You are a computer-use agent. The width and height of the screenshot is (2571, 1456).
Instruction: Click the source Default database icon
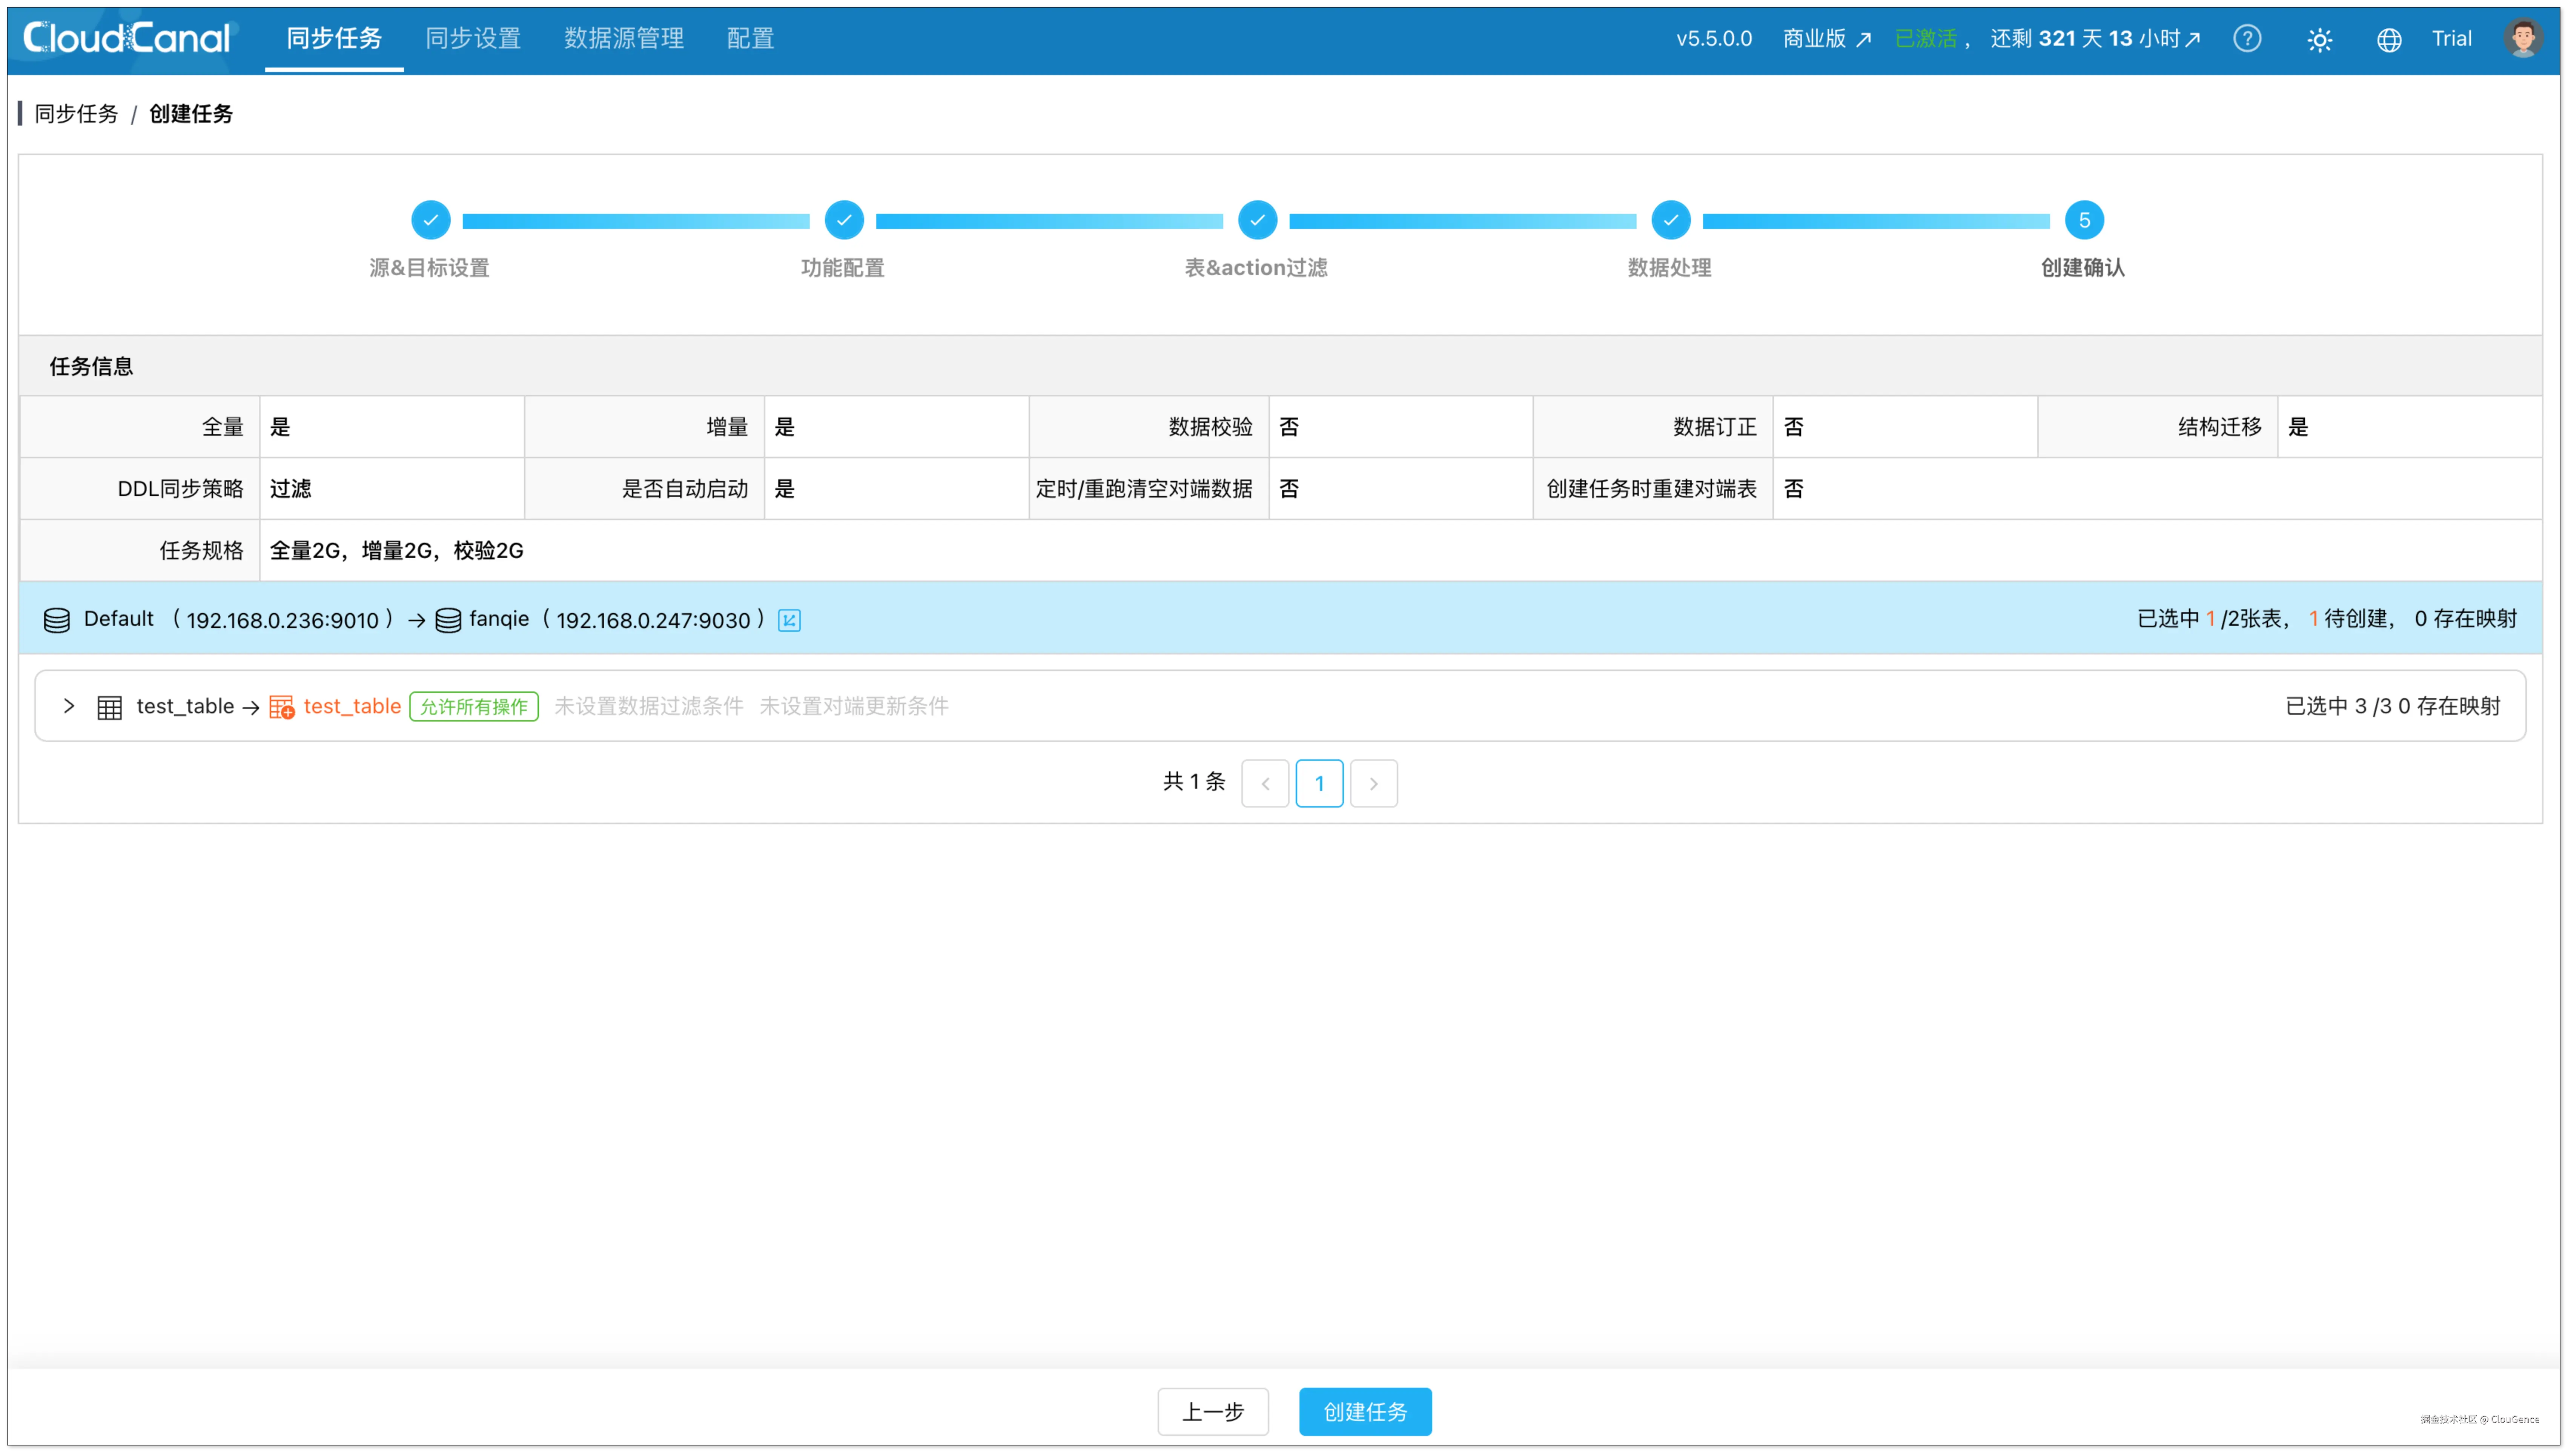[x=57, y=620]
